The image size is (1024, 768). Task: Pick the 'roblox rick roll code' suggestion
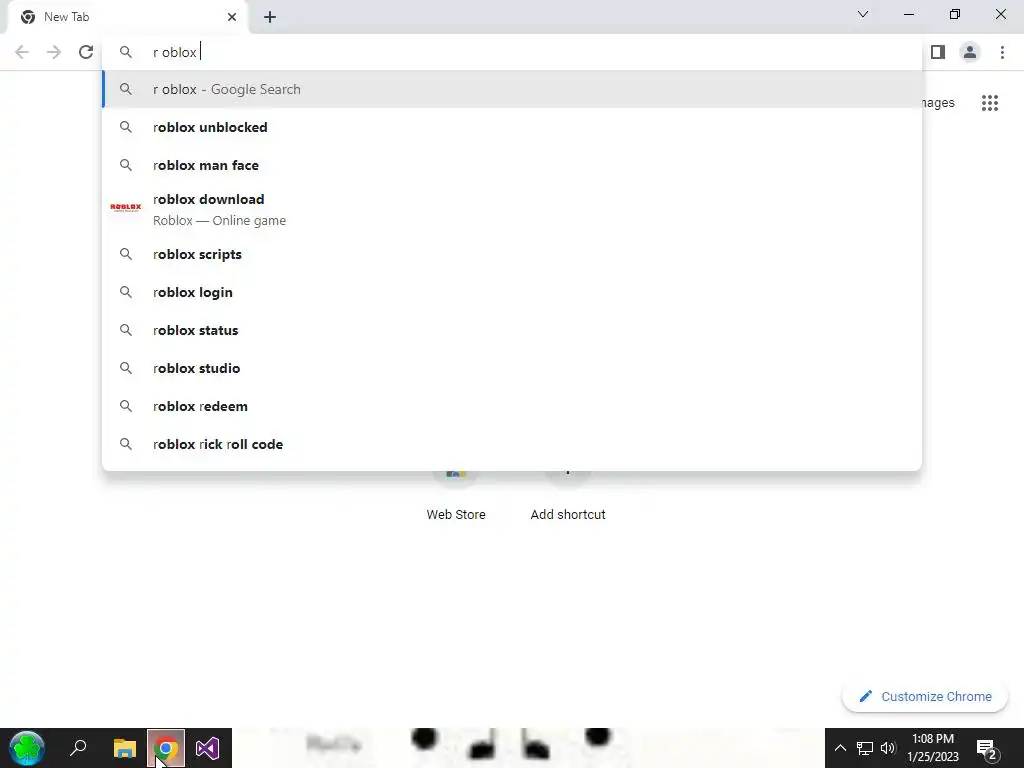pos(512,444)
